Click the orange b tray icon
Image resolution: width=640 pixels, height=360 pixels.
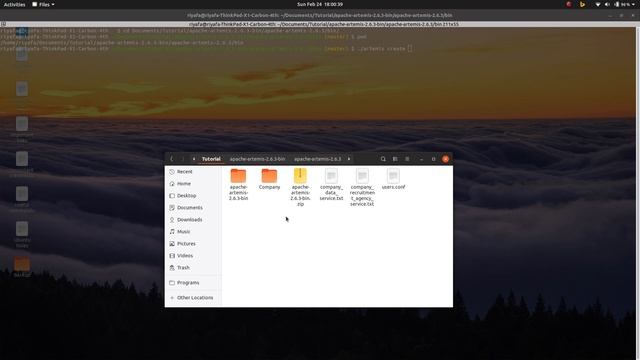click(582, 4)
